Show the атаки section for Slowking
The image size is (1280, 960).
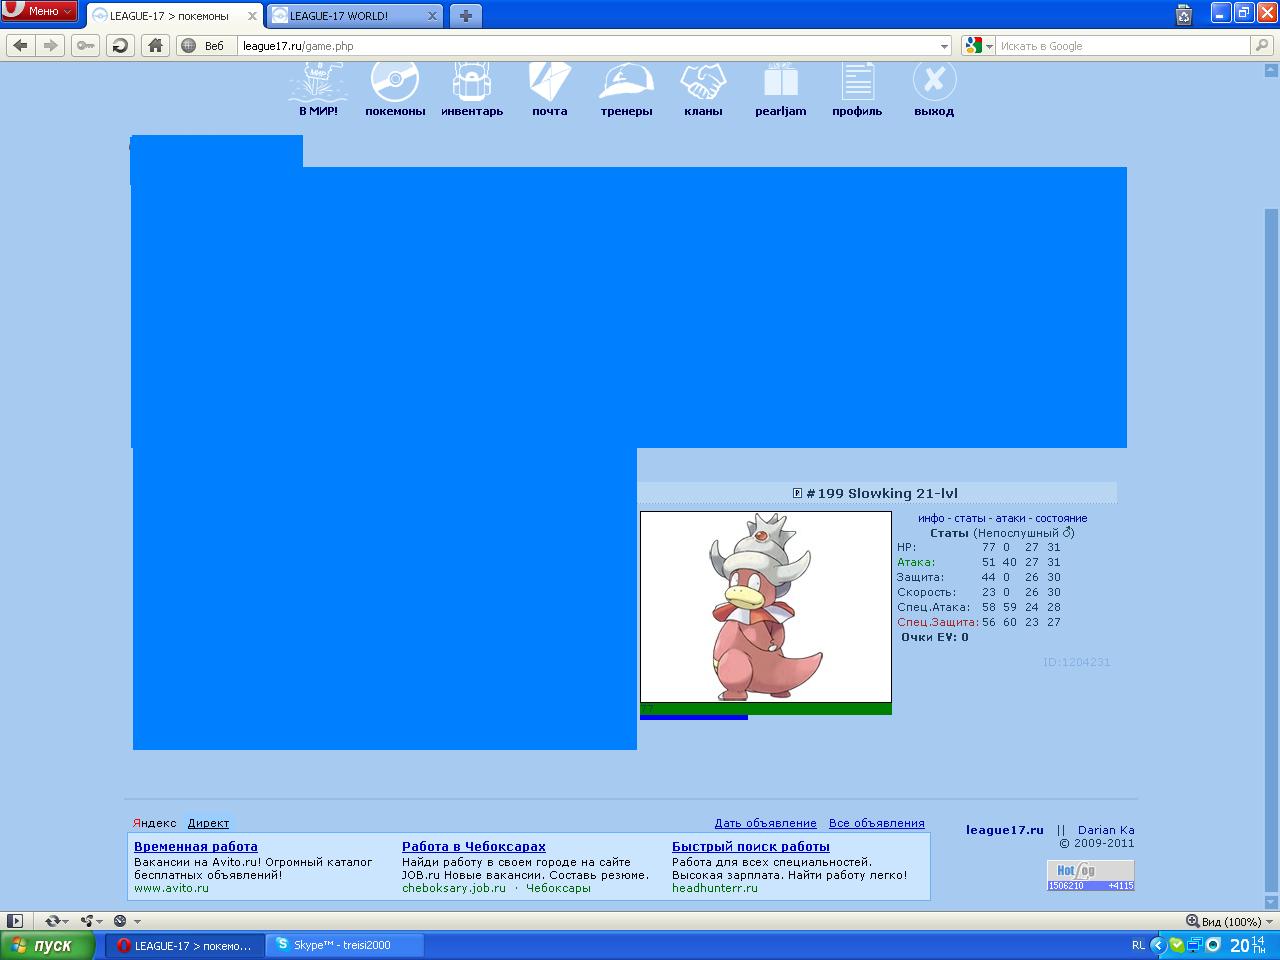(x=1010, y=518)
